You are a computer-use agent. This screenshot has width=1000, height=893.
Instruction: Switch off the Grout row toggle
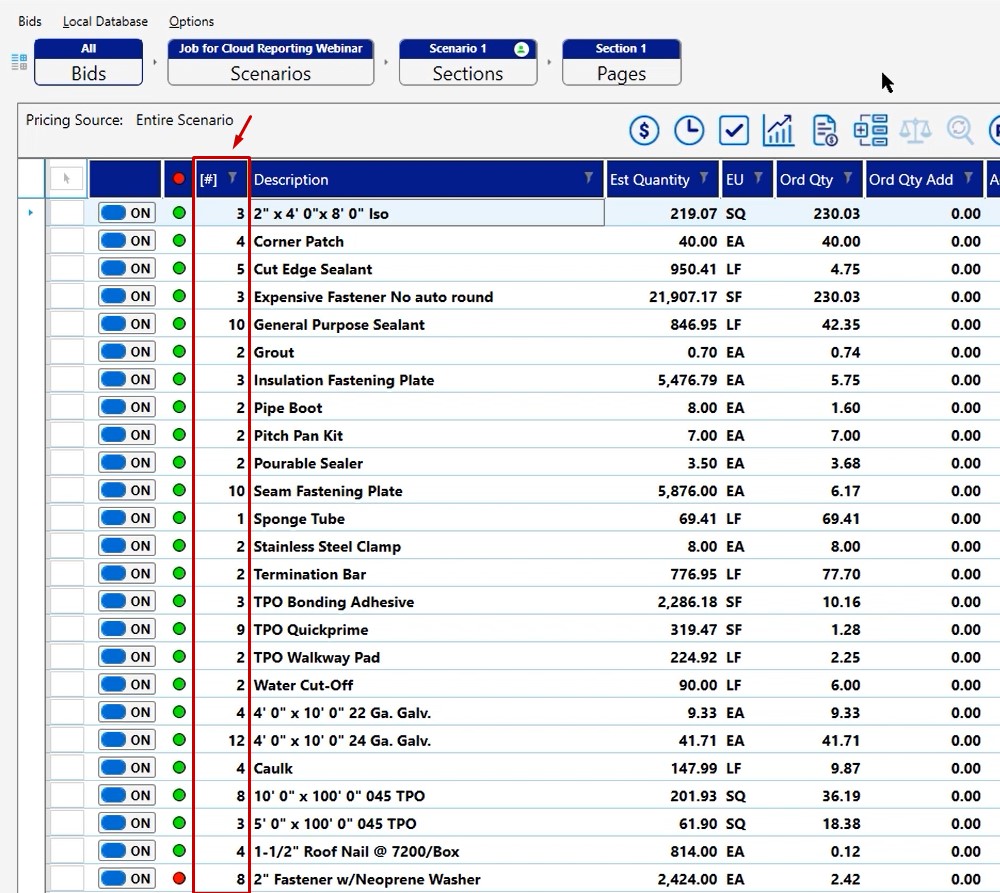tap(126, 352)
